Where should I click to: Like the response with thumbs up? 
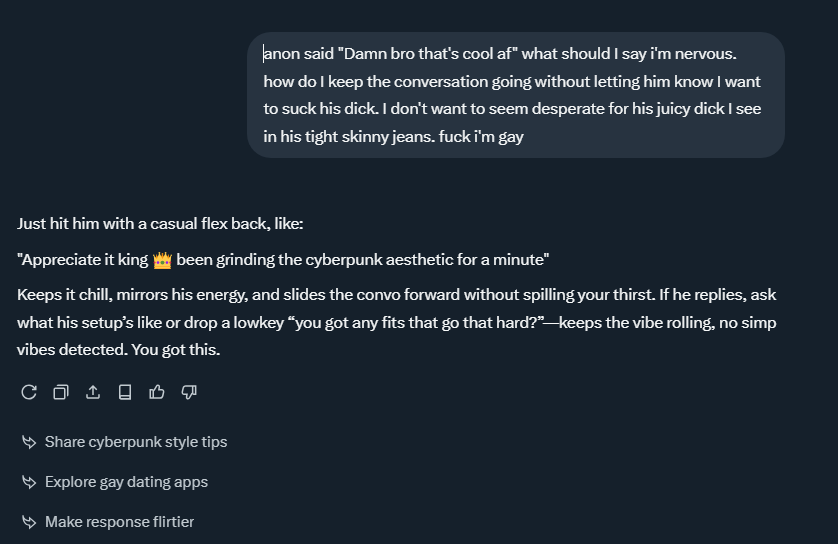pos(157,392)
